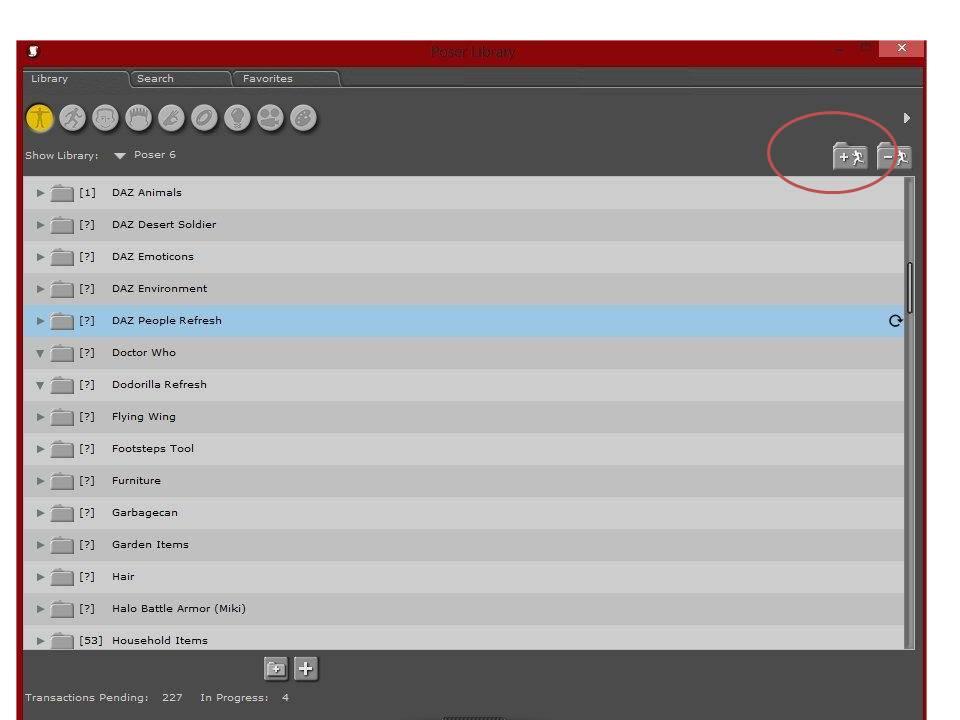Select the Props category icon
This screenshot has height=720, width=960.
204,118
